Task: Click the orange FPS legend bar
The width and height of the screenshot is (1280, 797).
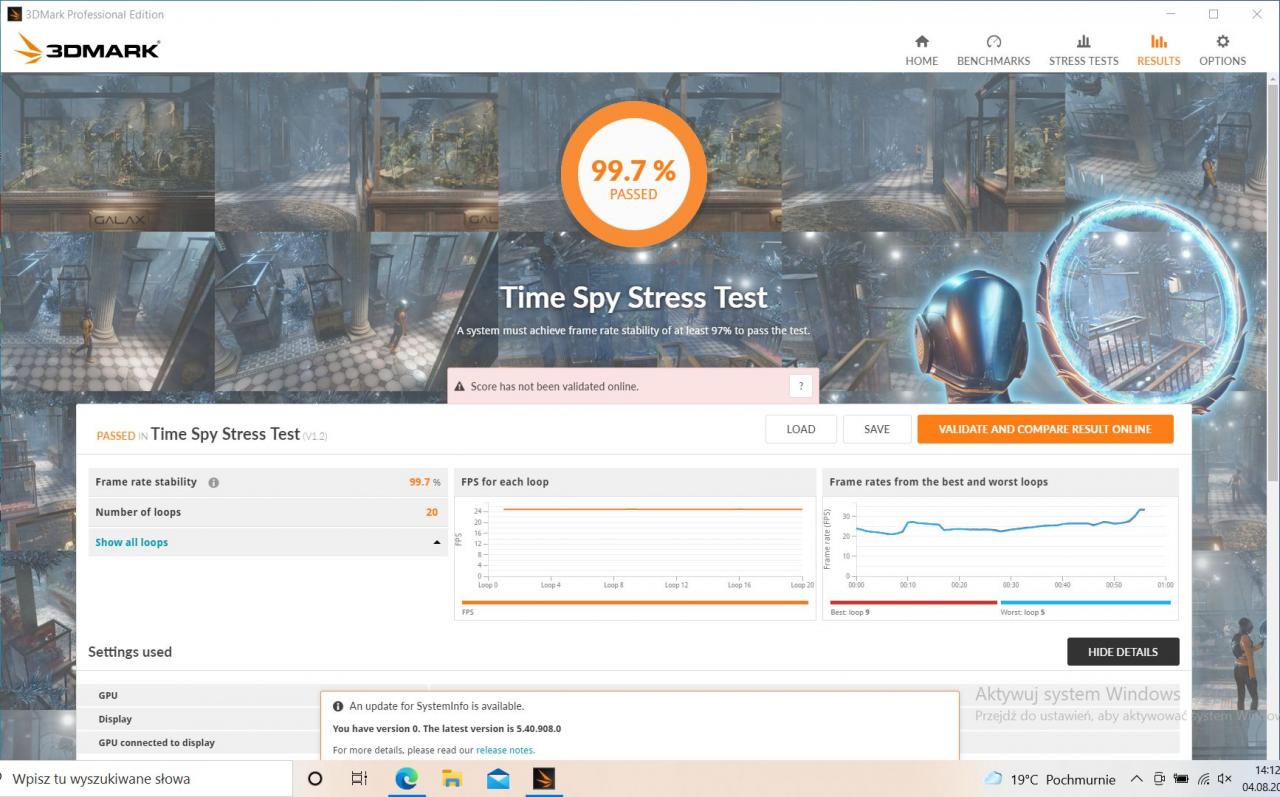Action: pyautogui.click(x=635, y=602)
